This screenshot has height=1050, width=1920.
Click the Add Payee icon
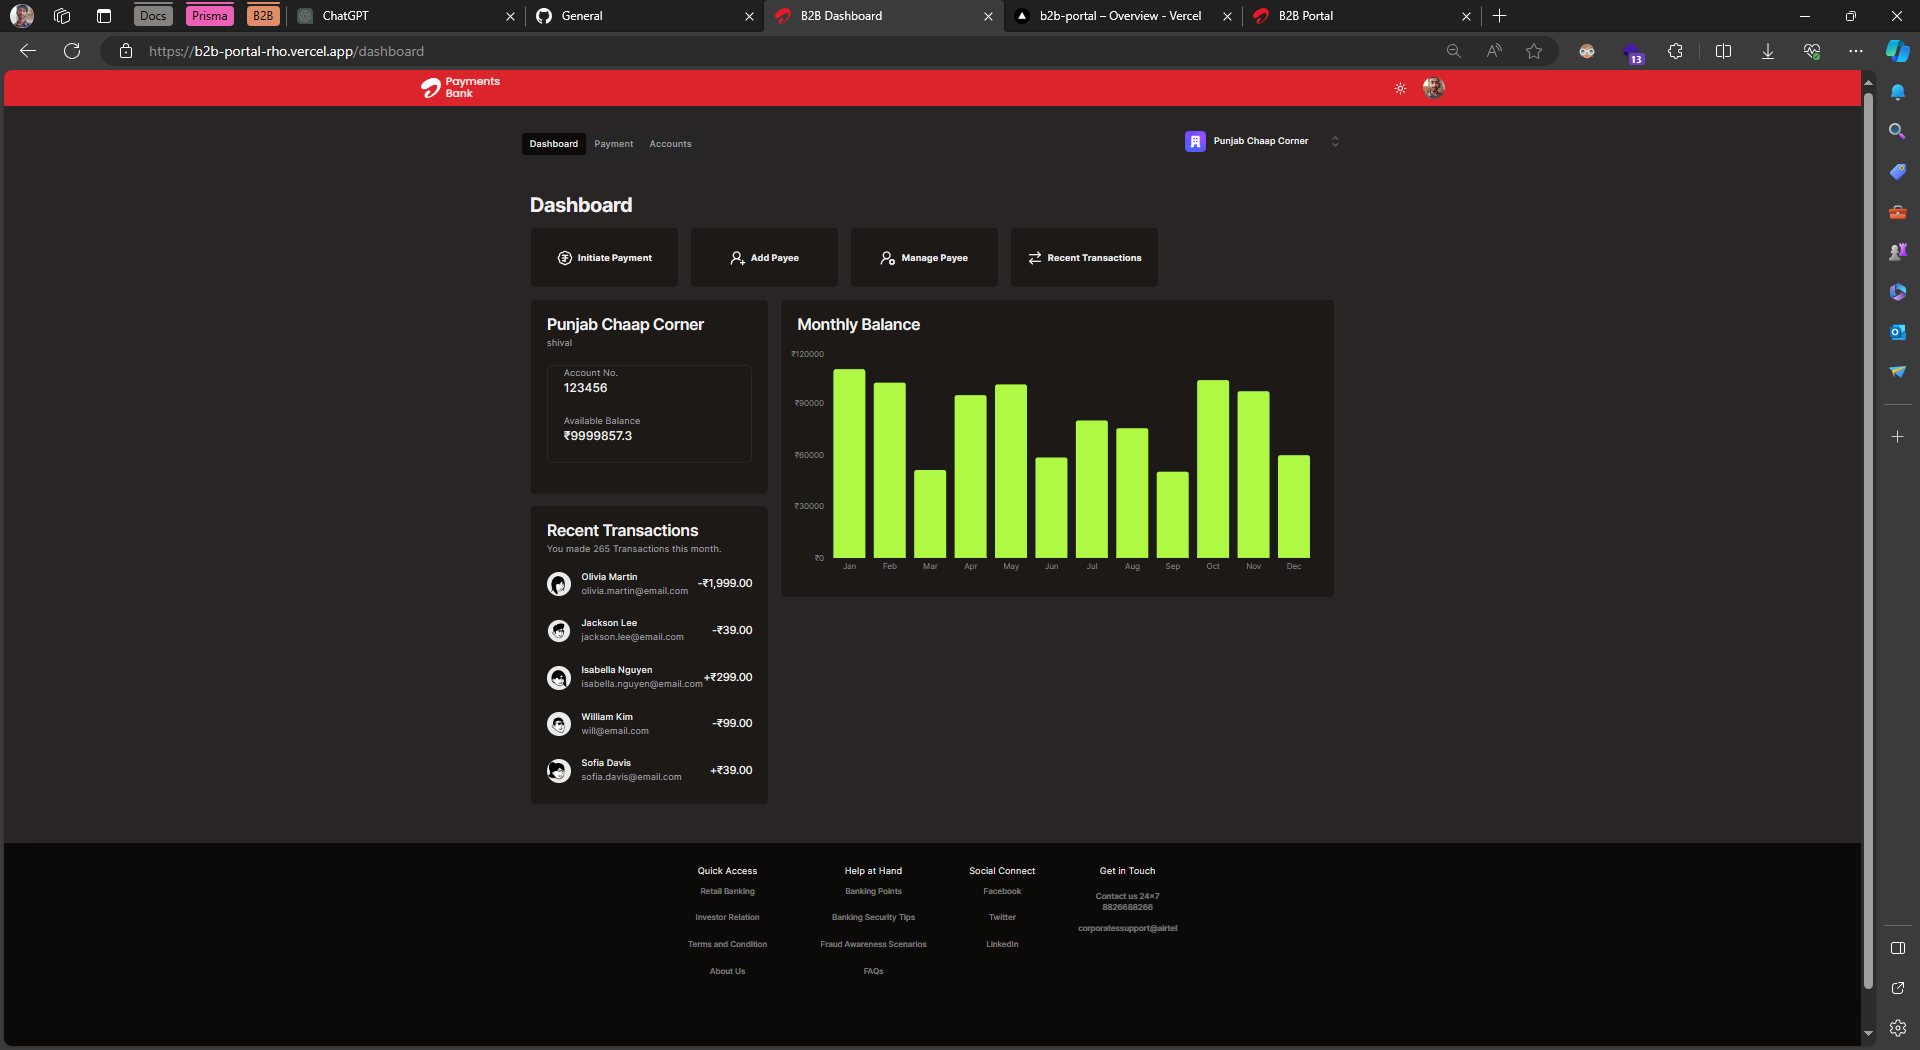coord(737,257)
